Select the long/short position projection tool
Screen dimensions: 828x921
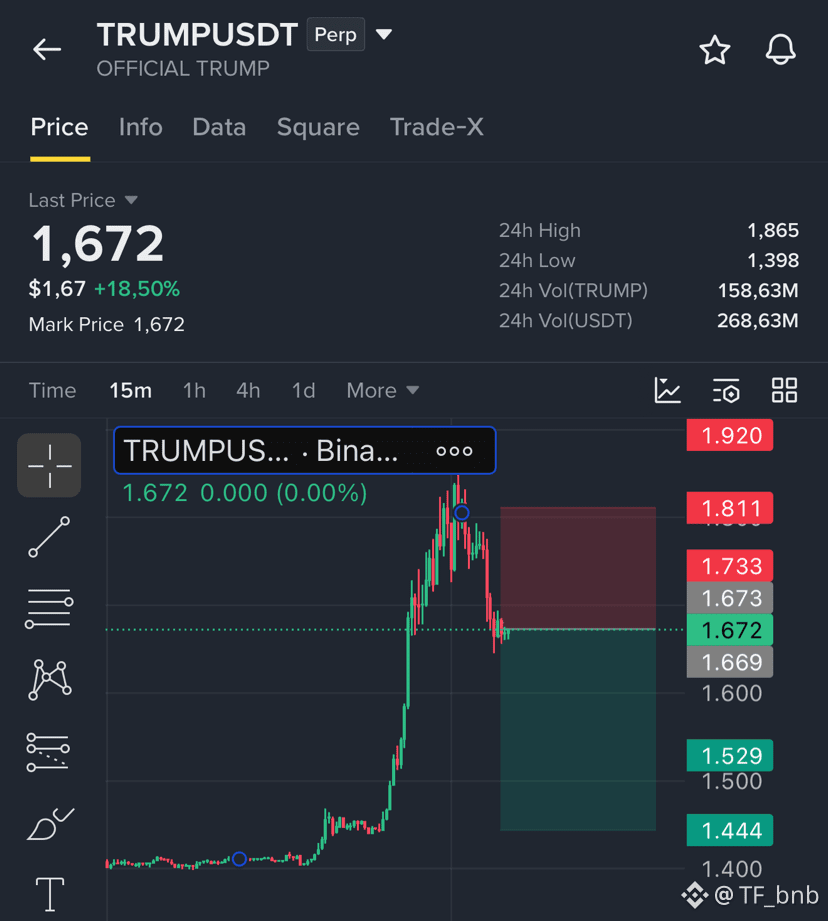pos(48,752)
